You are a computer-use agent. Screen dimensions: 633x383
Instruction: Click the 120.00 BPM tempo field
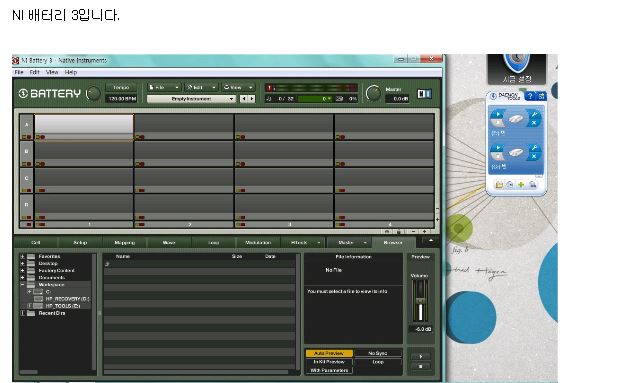coord(121,99)
